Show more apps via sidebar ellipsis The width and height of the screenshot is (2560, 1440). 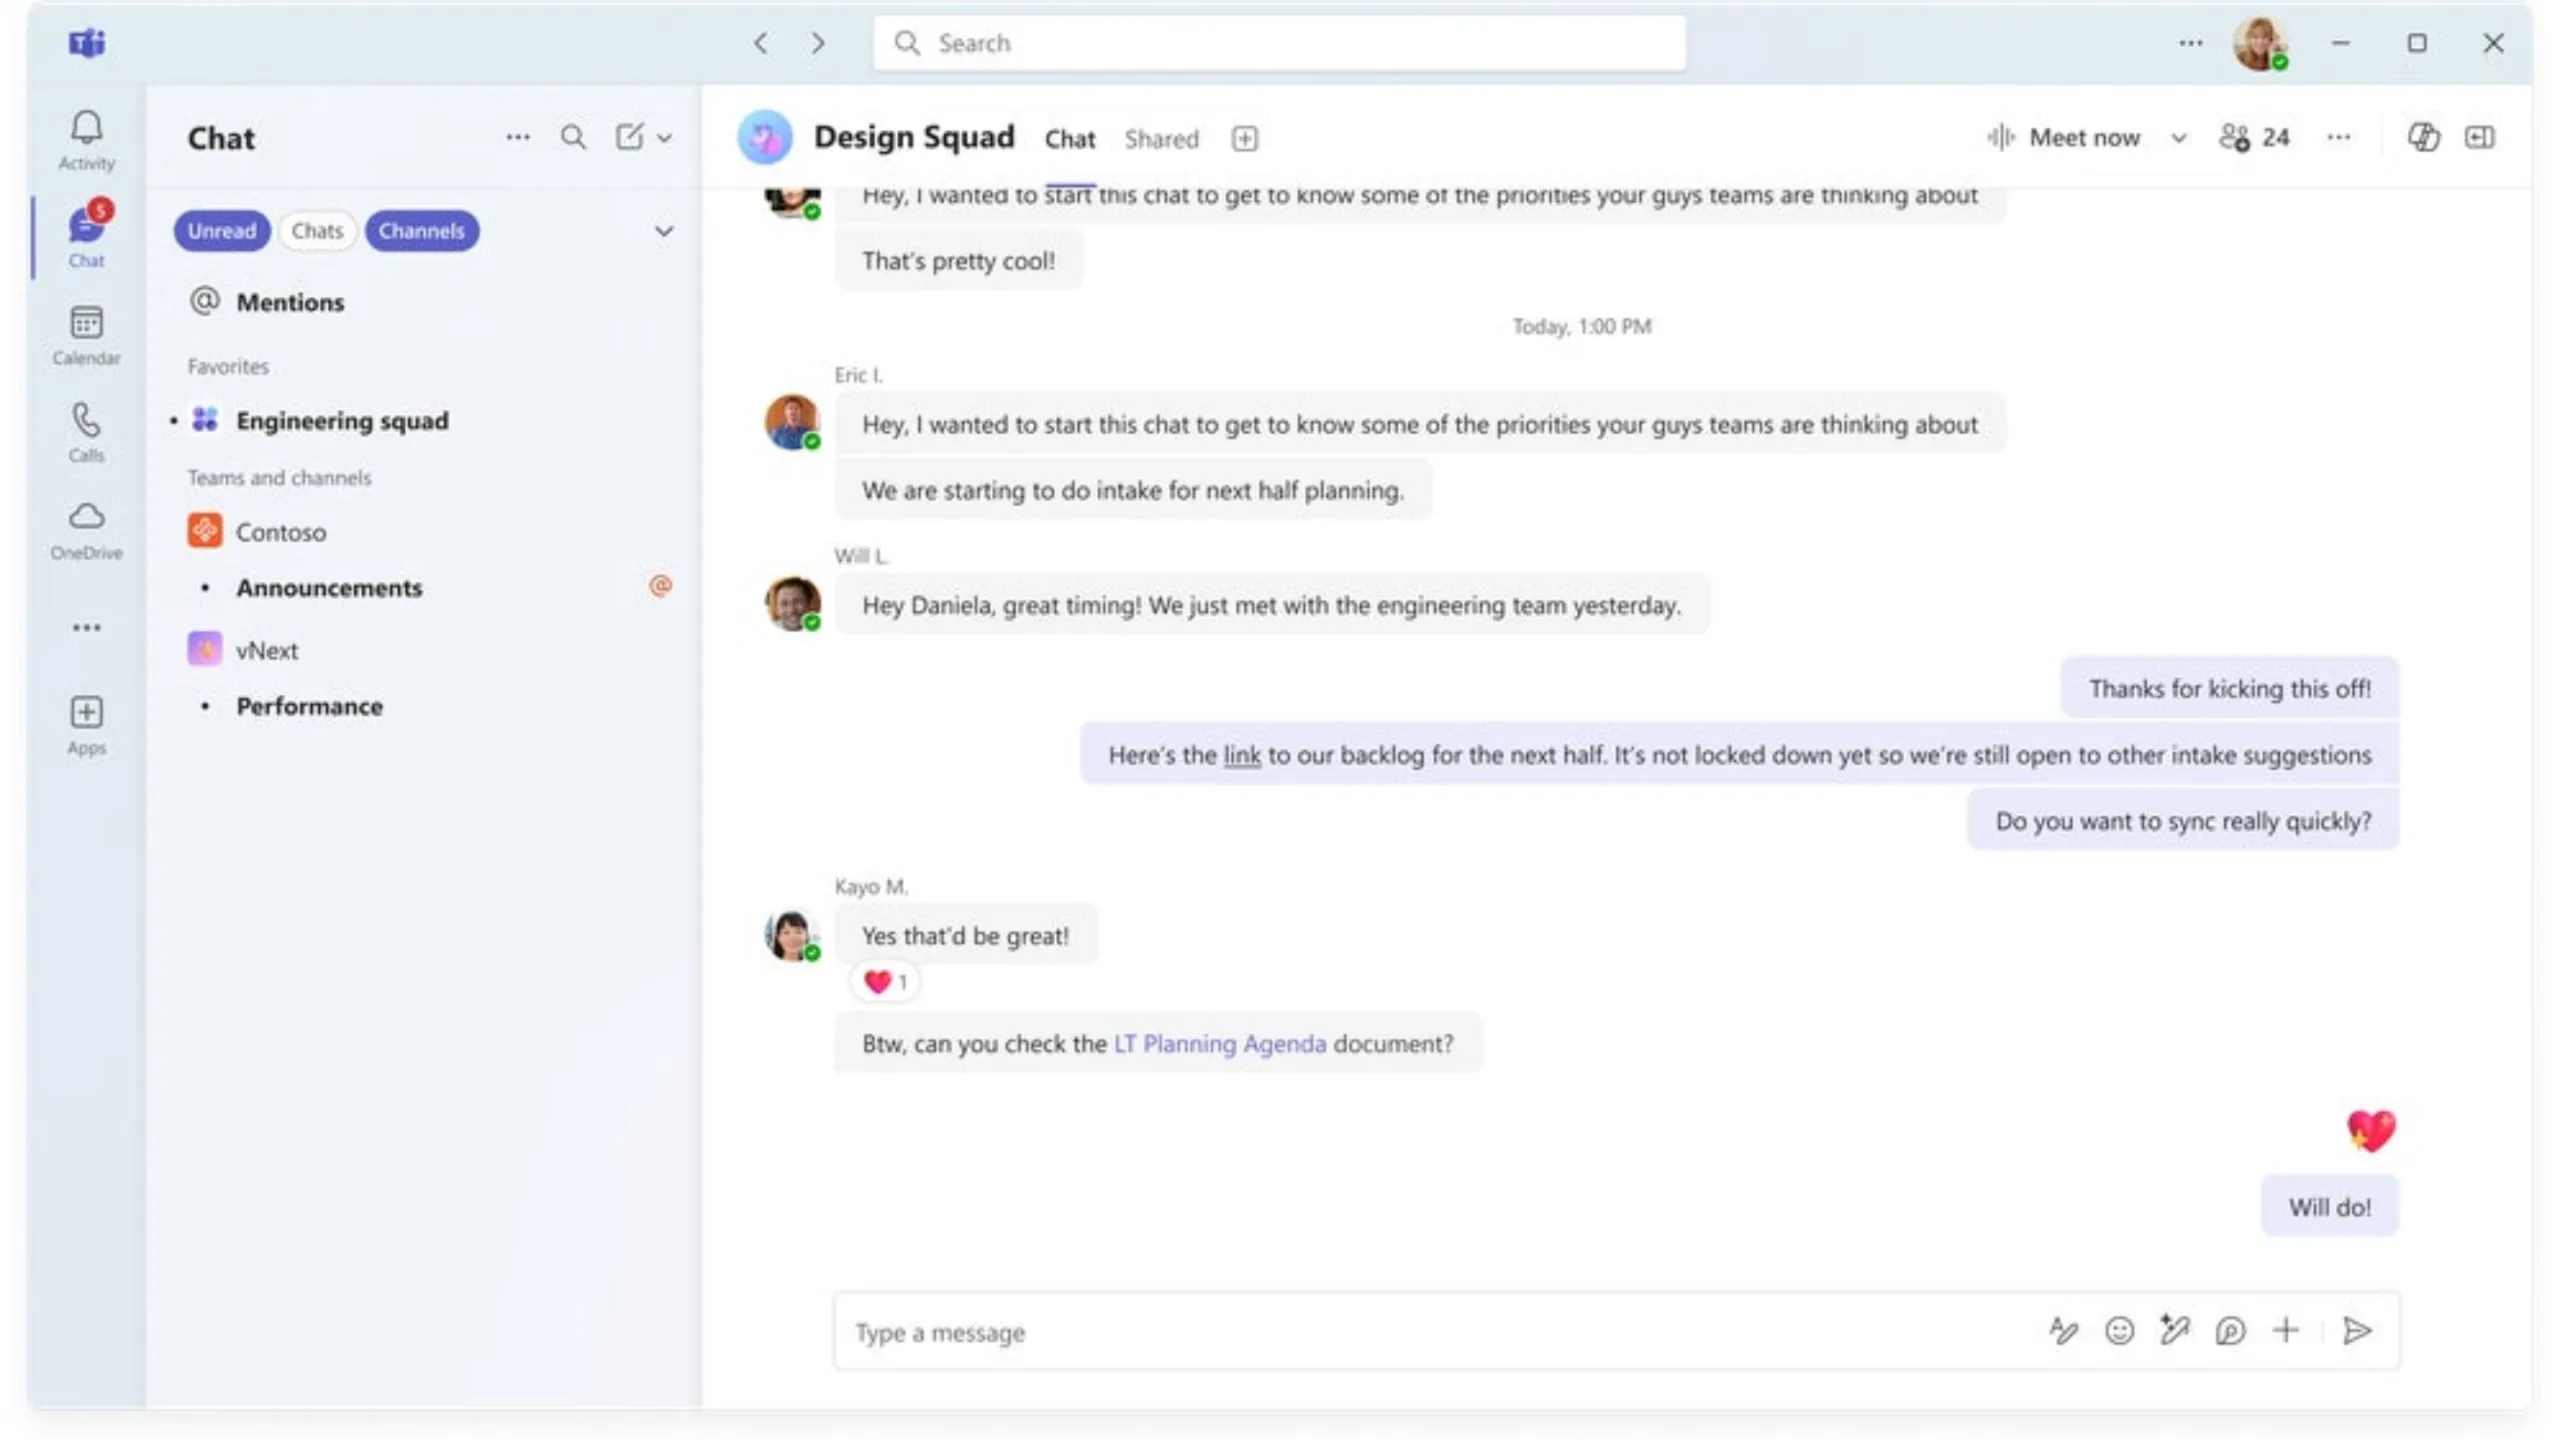86,628
